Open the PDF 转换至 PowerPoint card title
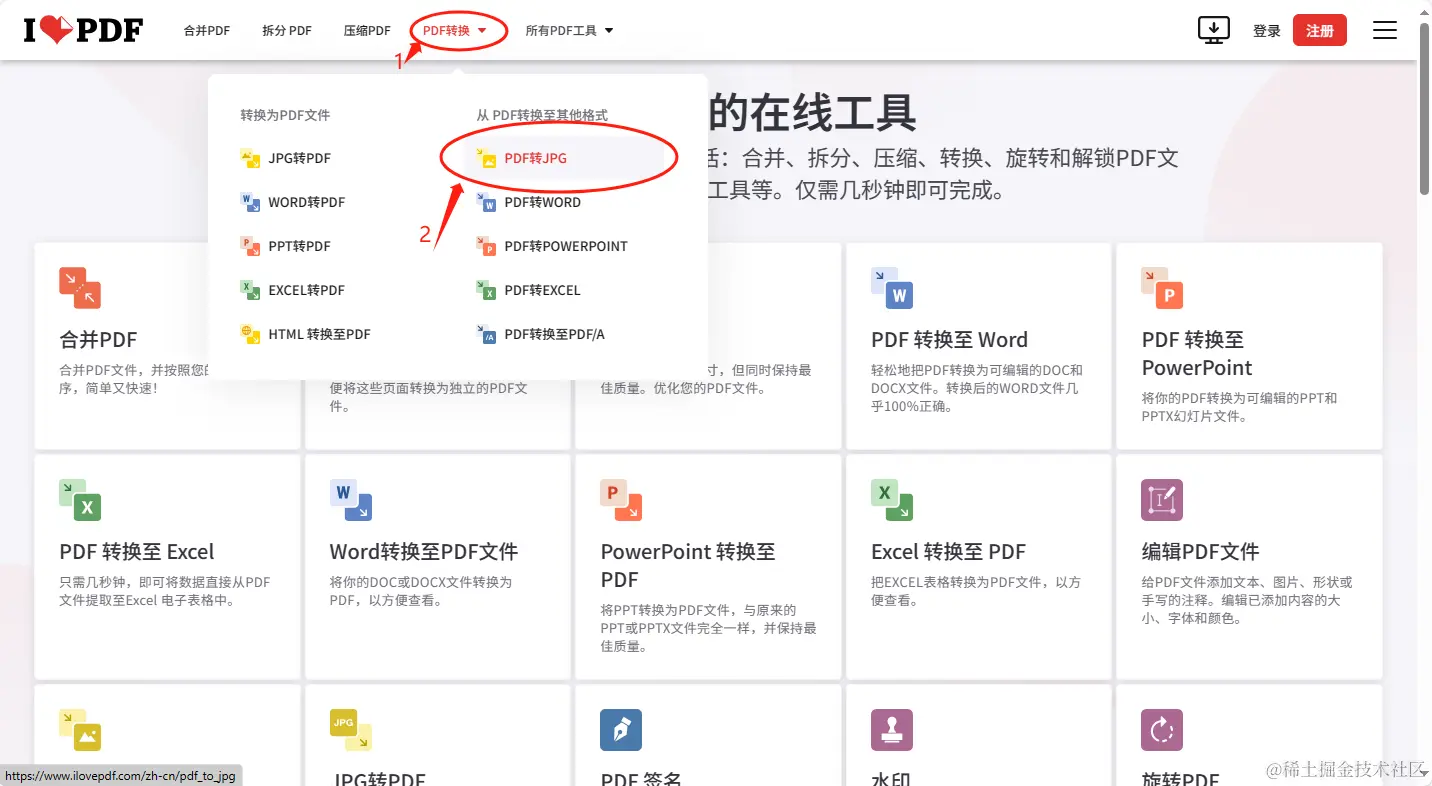Viewport: 1432px width, 786px height. tap(1197, 354)
